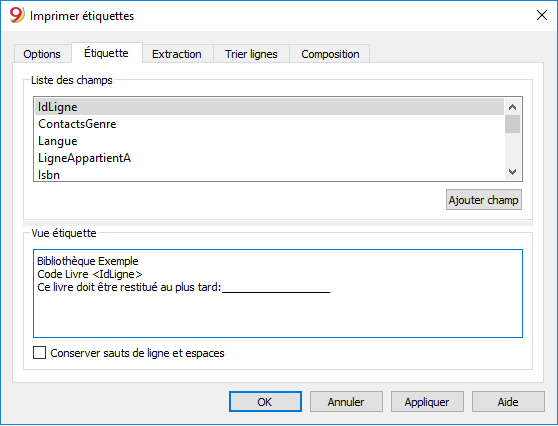
Task: Close the Imprimer étiquettes dialog
Action: 542,15
